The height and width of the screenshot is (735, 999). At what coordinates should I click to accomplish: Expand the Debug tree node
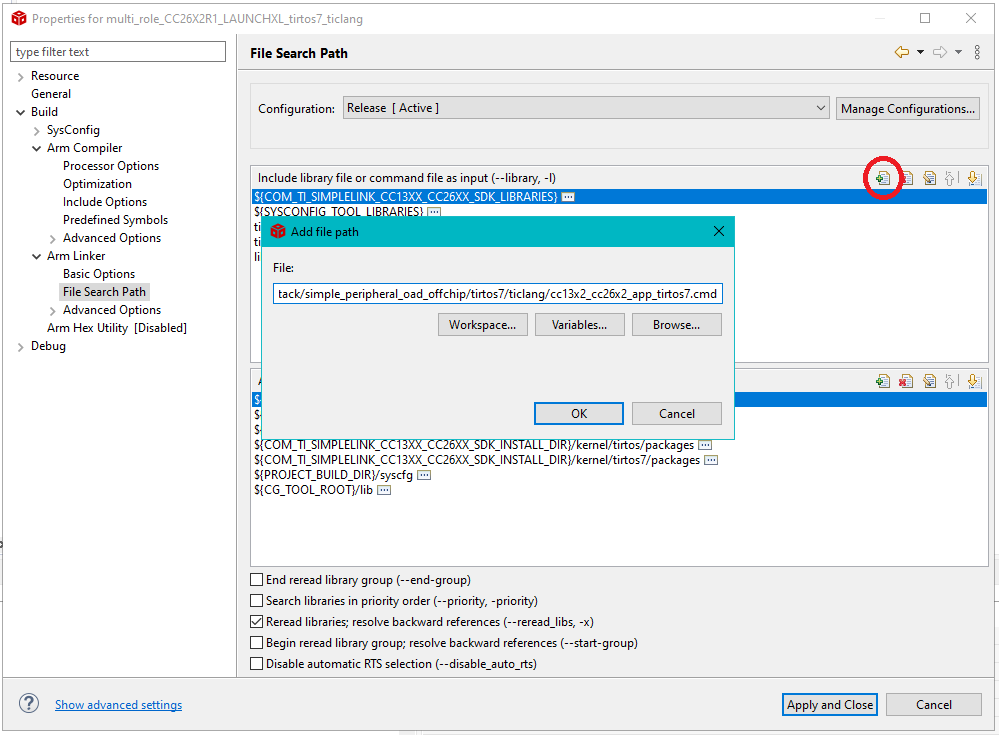[21, 346]
